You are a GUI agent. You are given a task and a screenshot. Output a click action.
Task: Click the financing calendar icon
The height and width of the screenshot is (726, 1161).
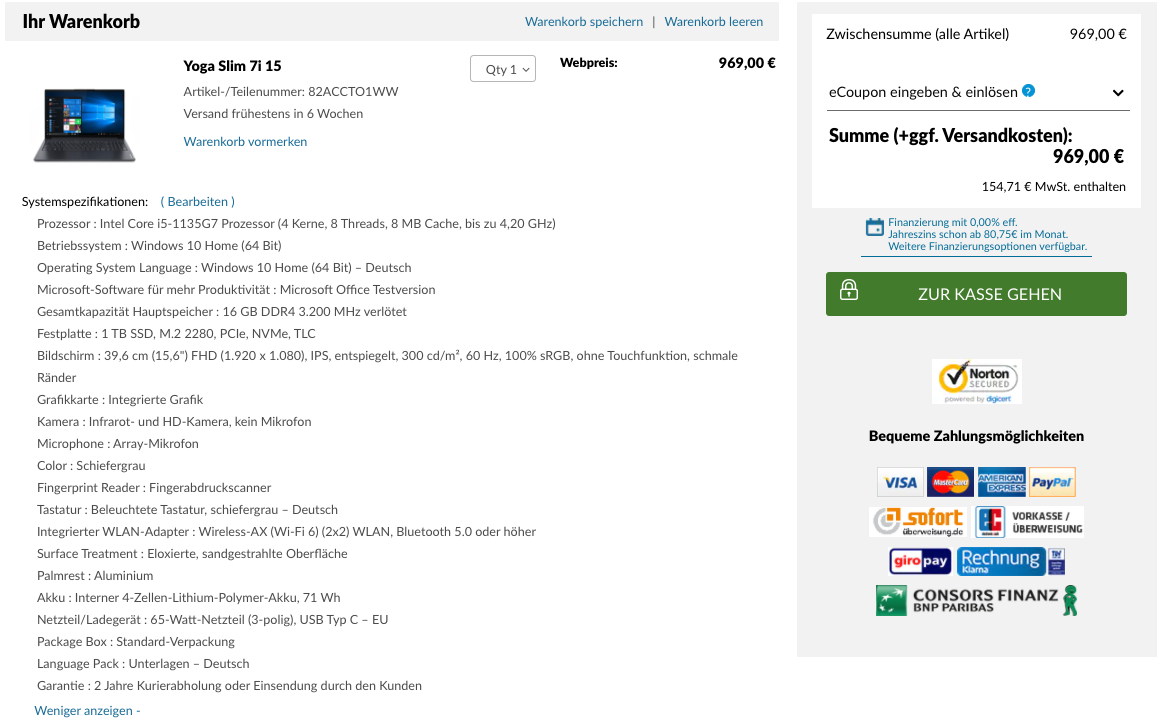[x=874, y=227]
